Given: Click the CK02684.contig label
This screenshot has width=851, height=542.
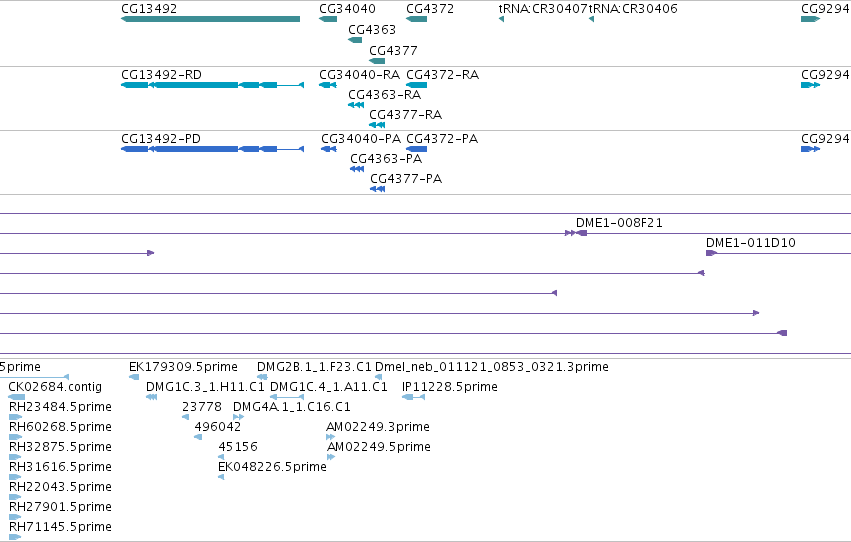Looking at the screenshot, I should 55,387.
